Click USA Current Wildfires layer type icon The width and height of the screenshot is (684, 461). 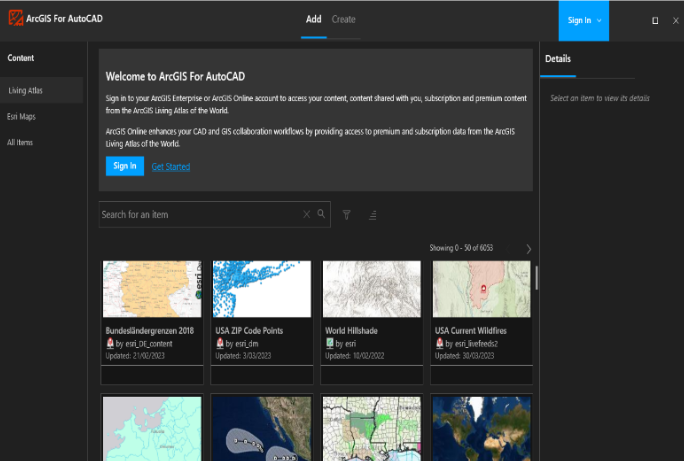[439, 343]
